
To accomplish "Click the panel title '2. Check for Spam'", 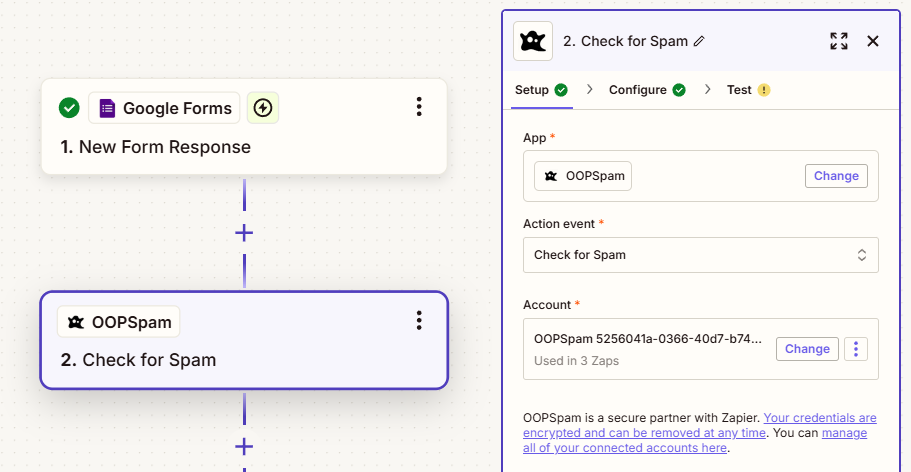I will pos(625,41).
